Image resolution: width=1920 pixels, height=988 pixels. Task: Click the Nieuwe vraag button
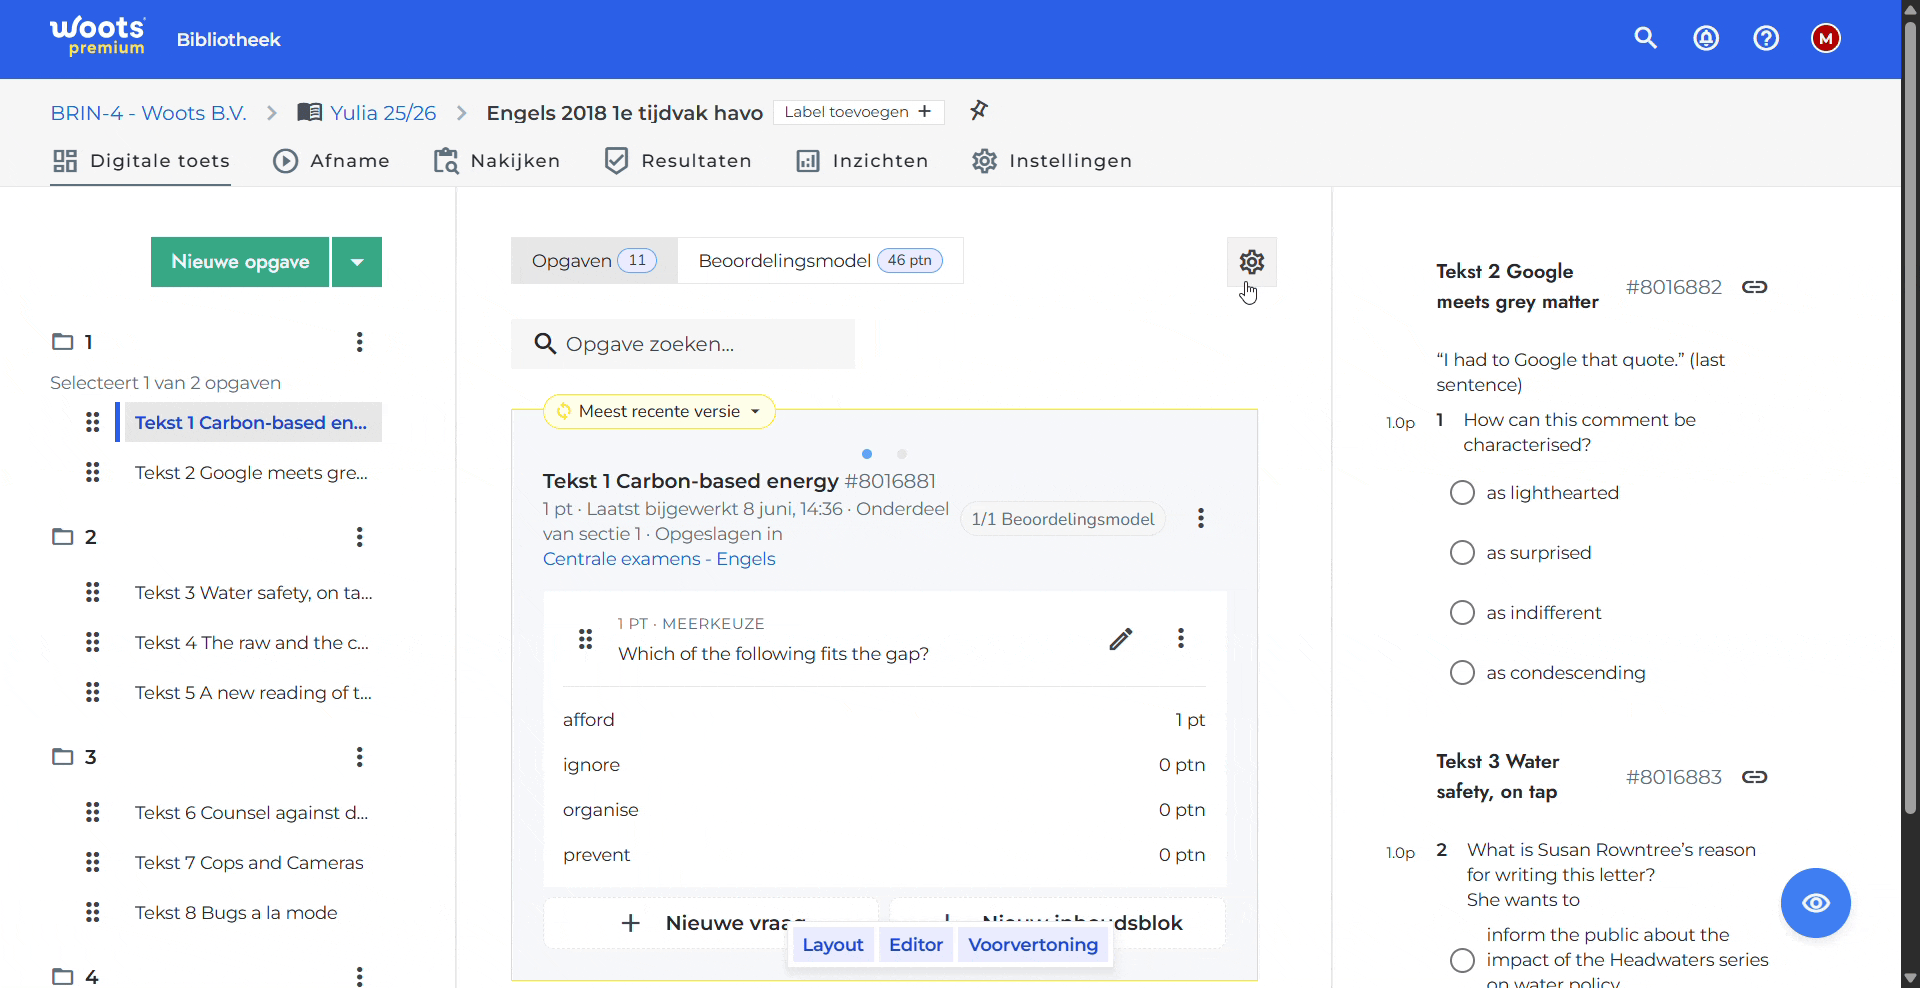point(711,923)
